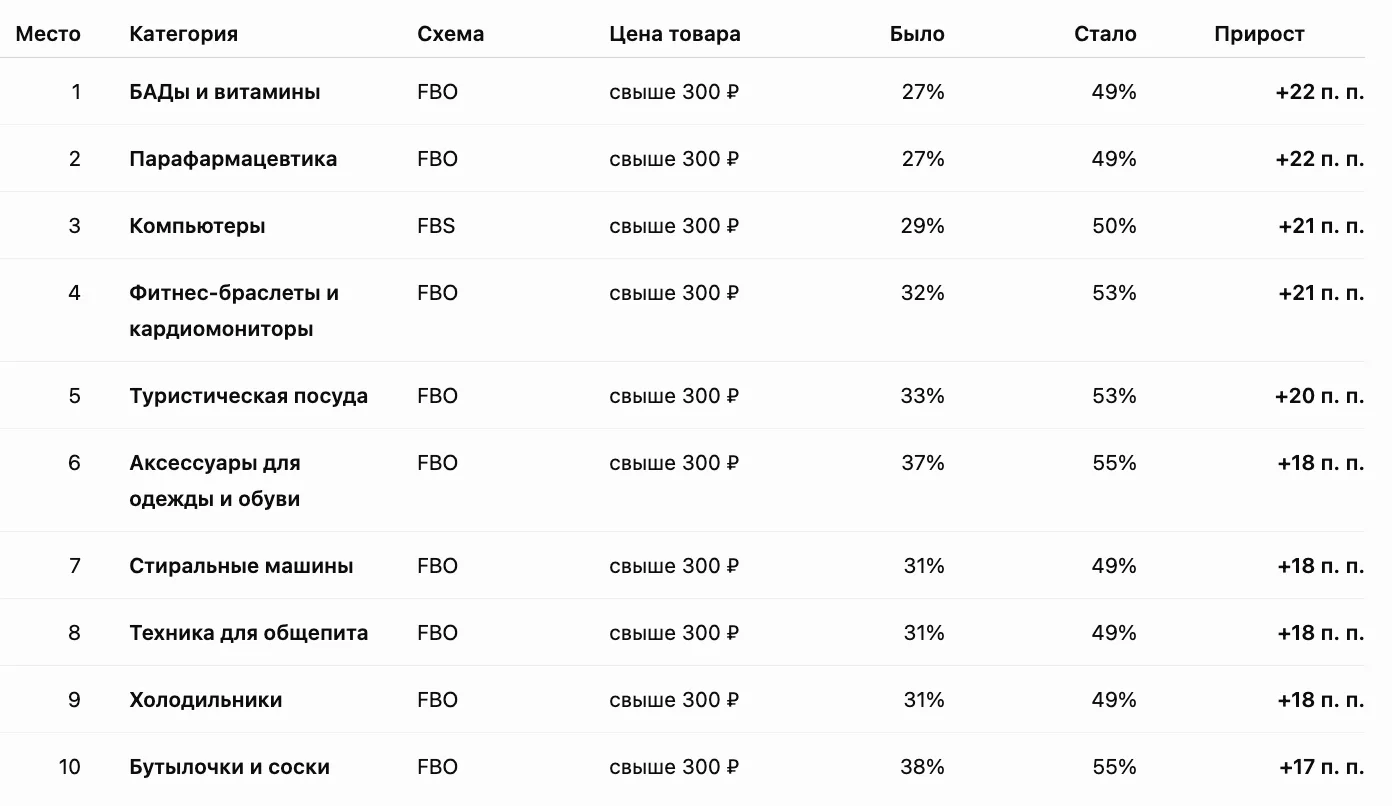Click the +20 п. п. growth value
The width and height of the screenshot is (1392, 806).
click(x=1319, y=396)
